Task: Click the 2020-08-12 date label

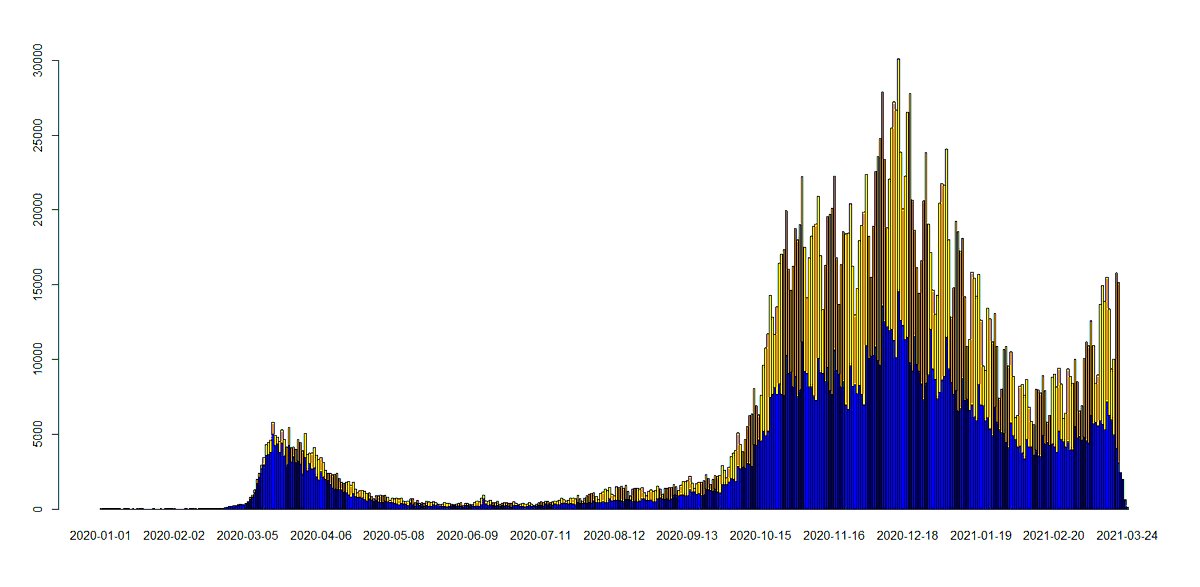Action: (x=614, y=536)
